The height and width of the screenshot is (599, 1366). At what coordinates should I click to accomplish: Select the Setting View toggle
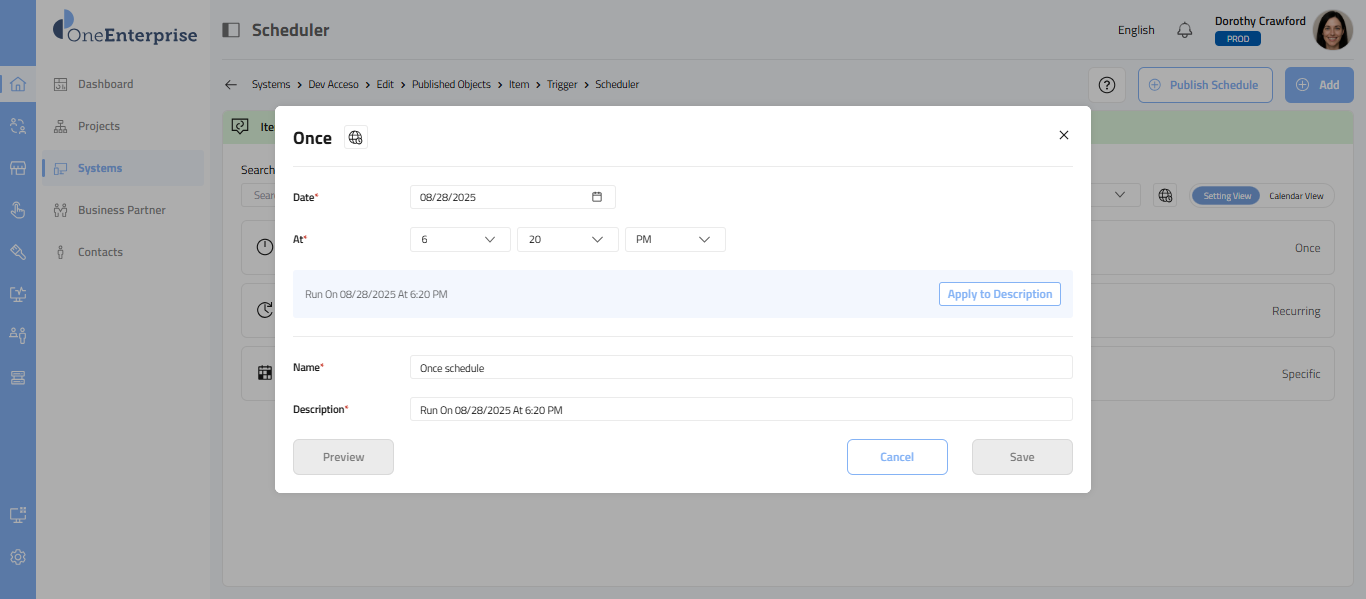pyautogui.click(x=1226, y=196)
